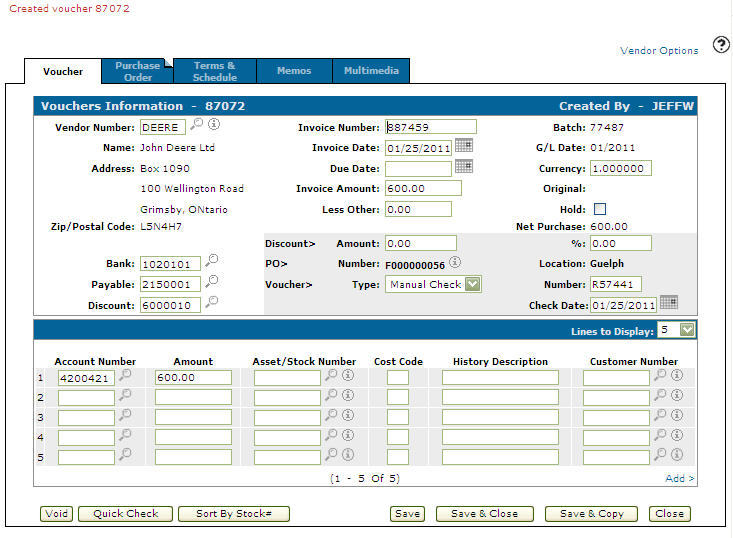Focus the Check Date field
The width and height of the screenshot is (733, 538).
click(623, 305)
